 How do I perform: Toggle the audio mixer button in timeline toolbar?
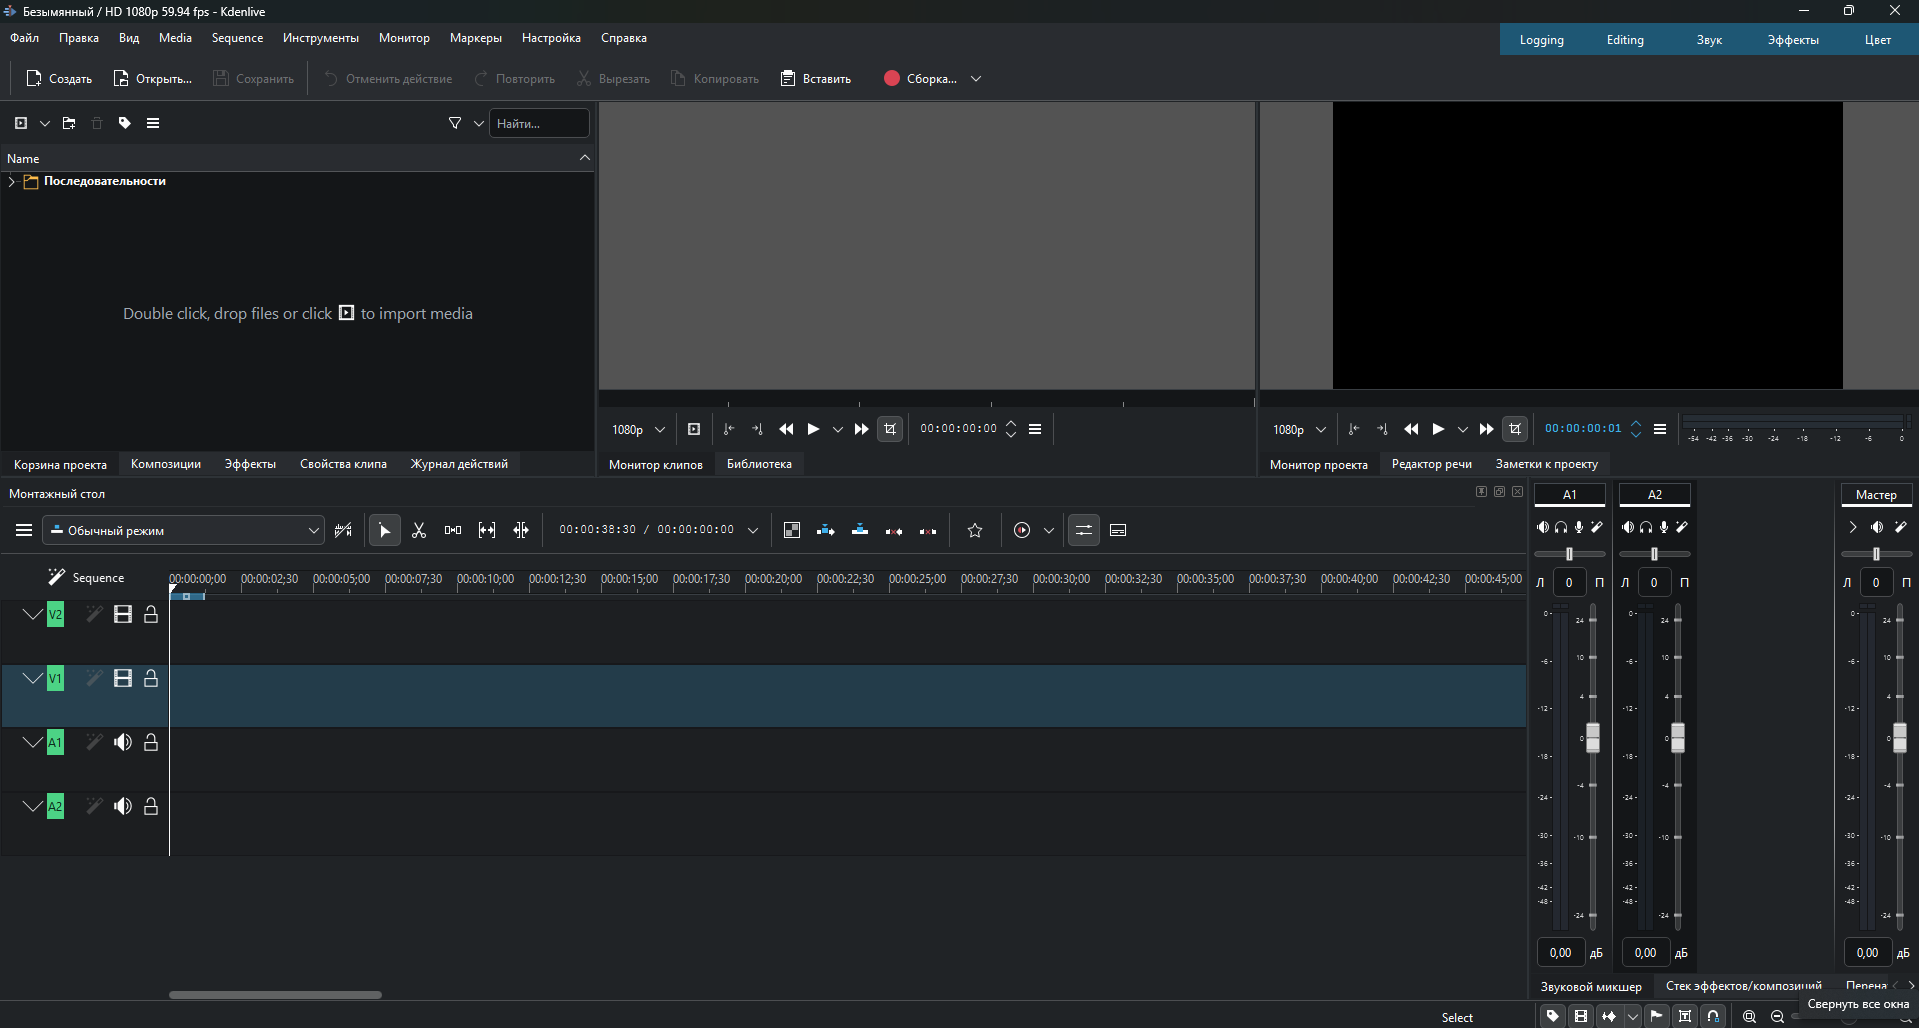pos(1083,531)
